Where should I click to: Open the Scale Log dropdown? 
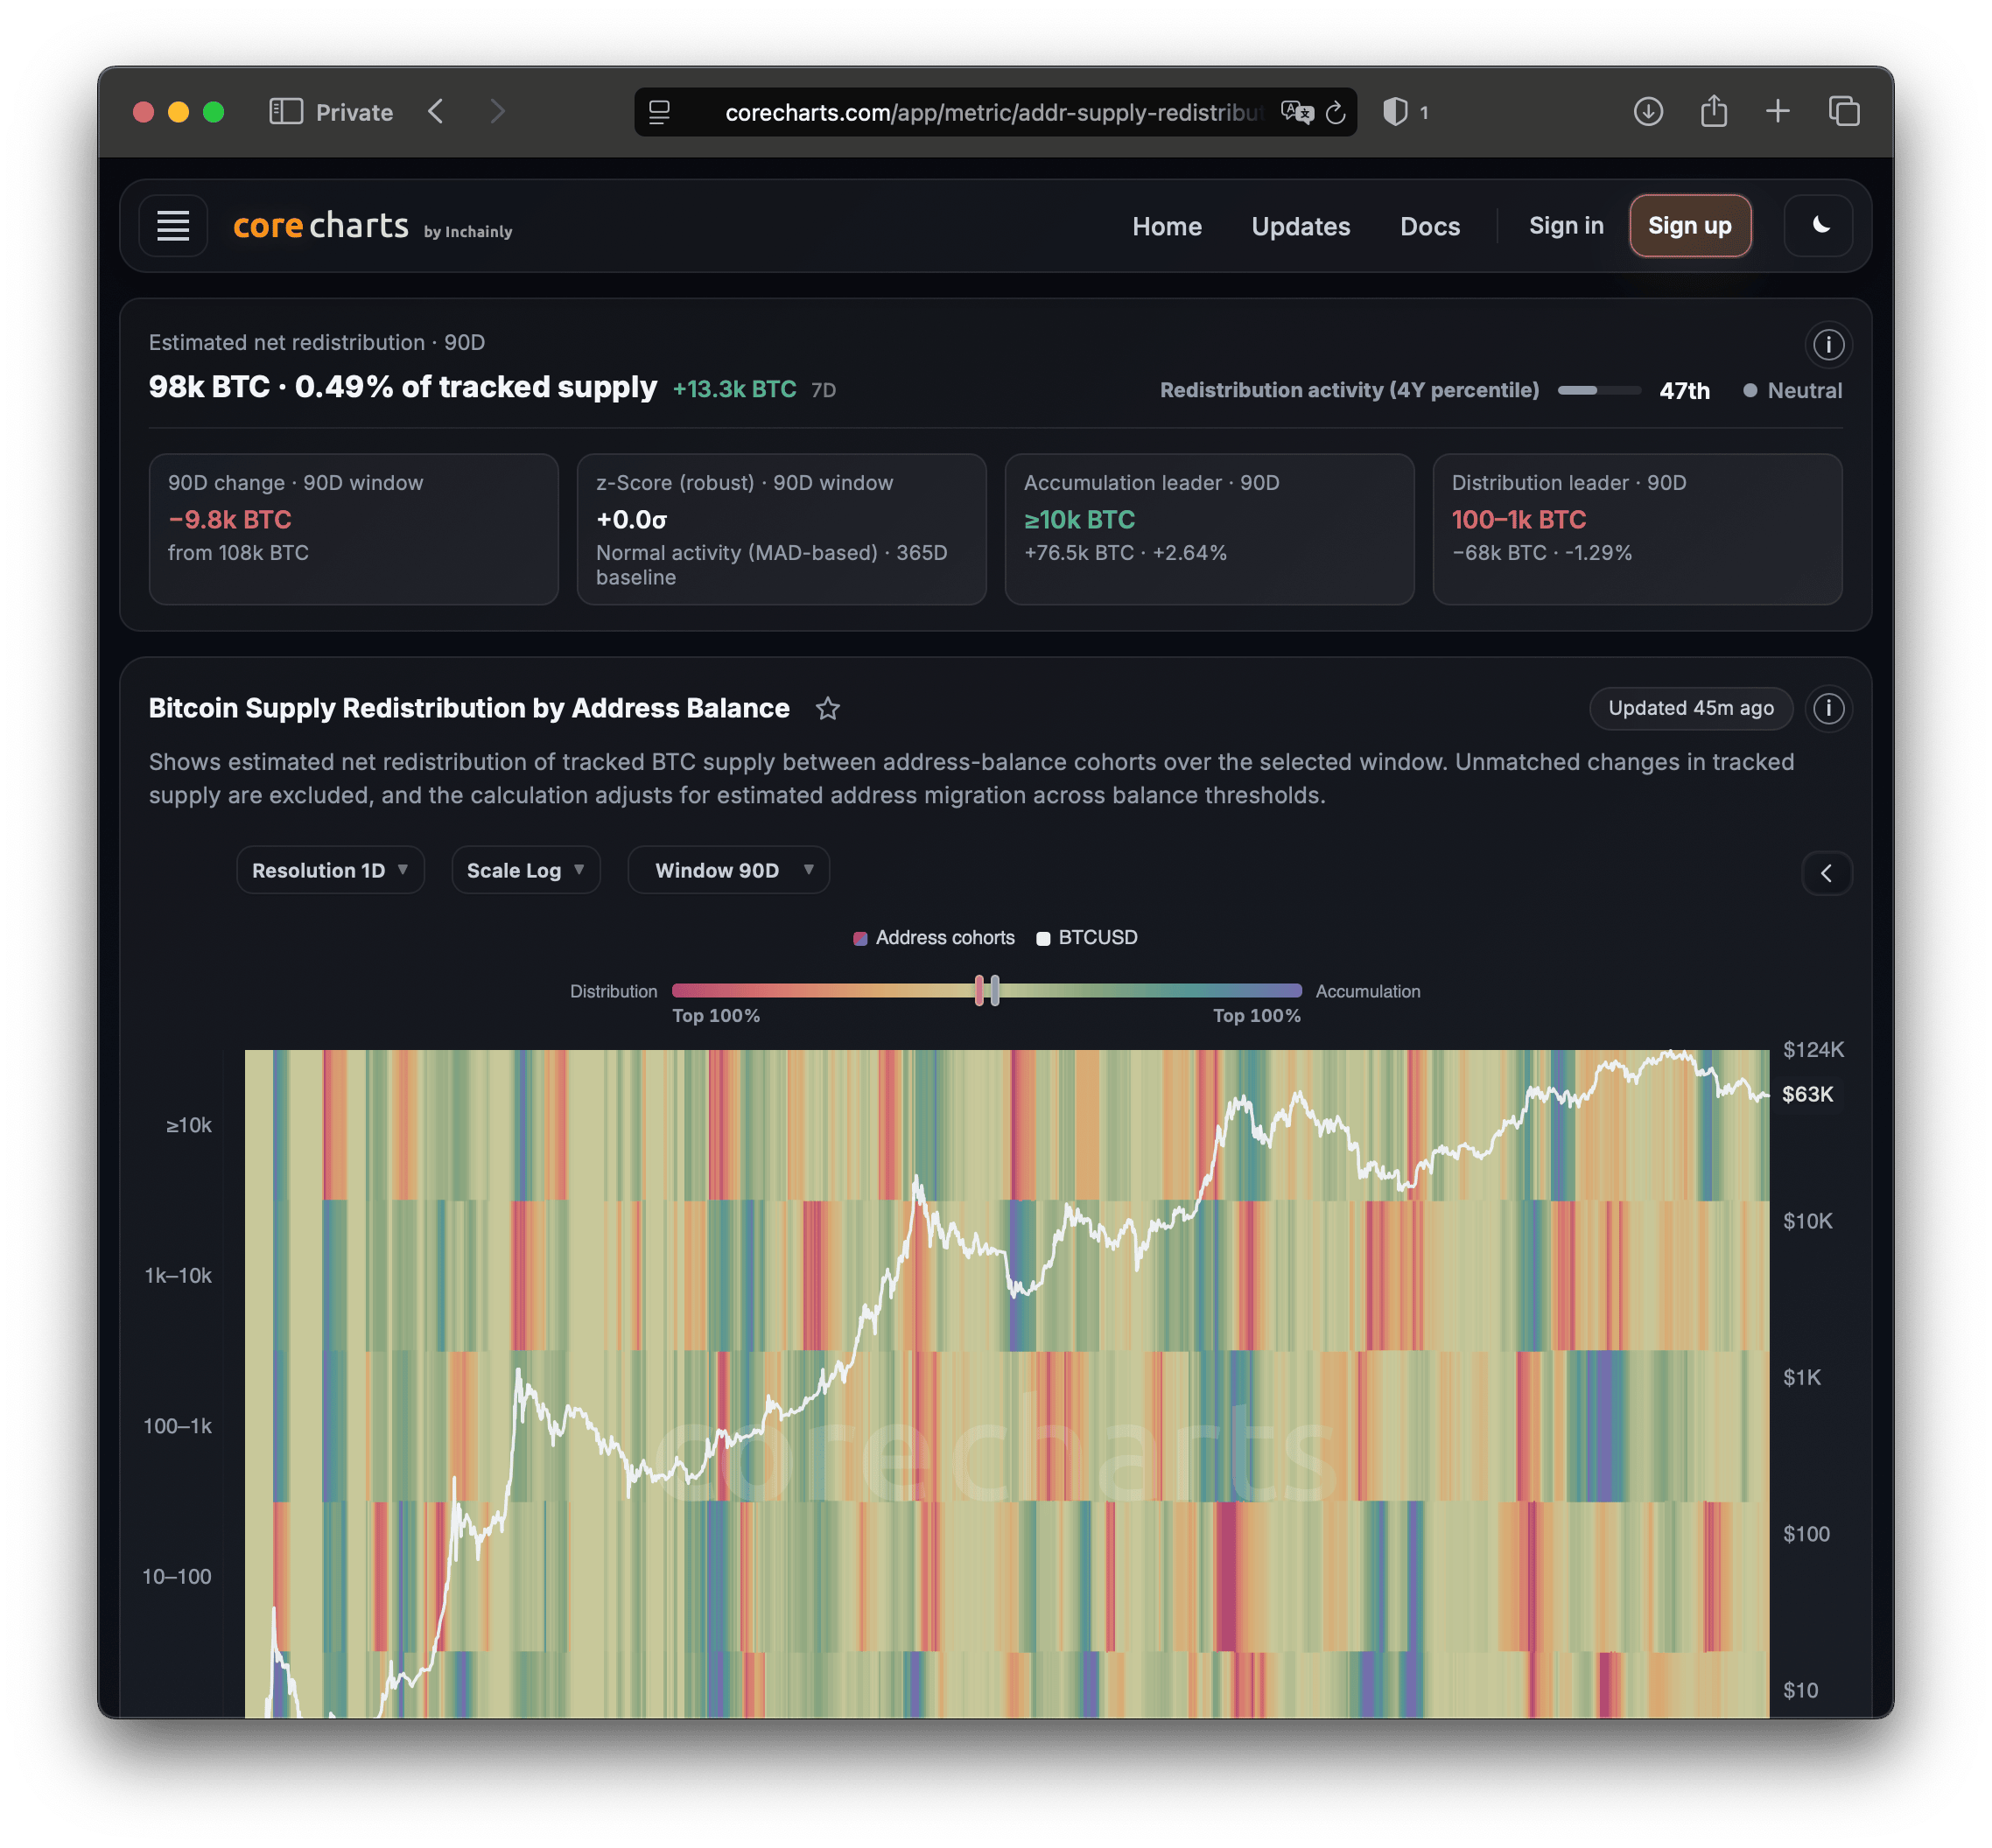point(525,870)
